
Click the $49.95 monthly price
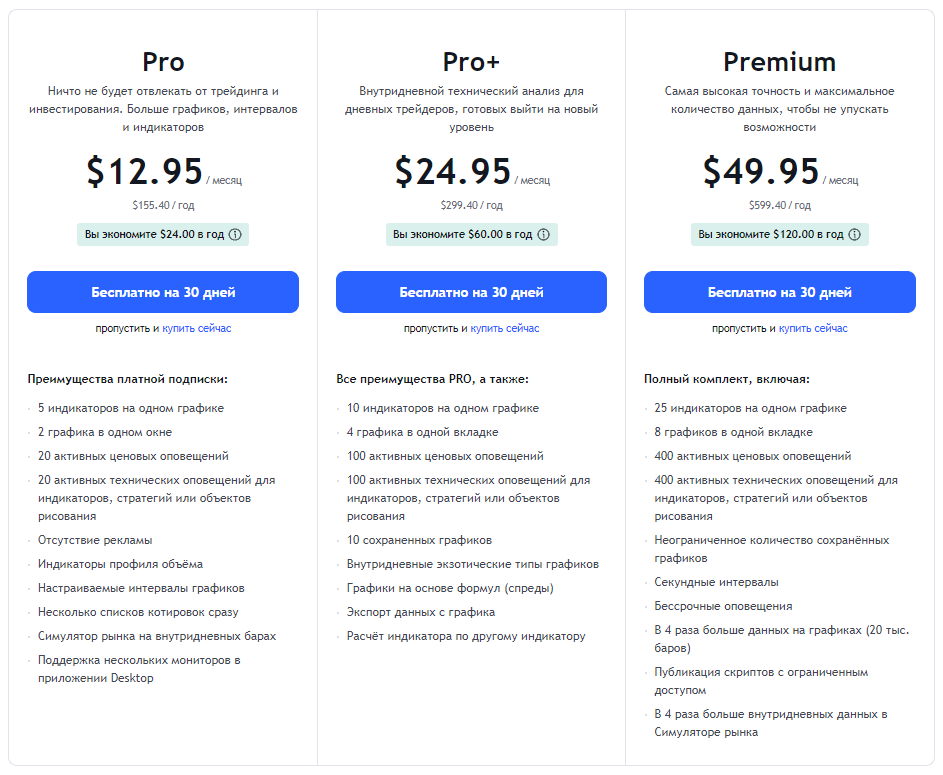click(x=761, y=172)
